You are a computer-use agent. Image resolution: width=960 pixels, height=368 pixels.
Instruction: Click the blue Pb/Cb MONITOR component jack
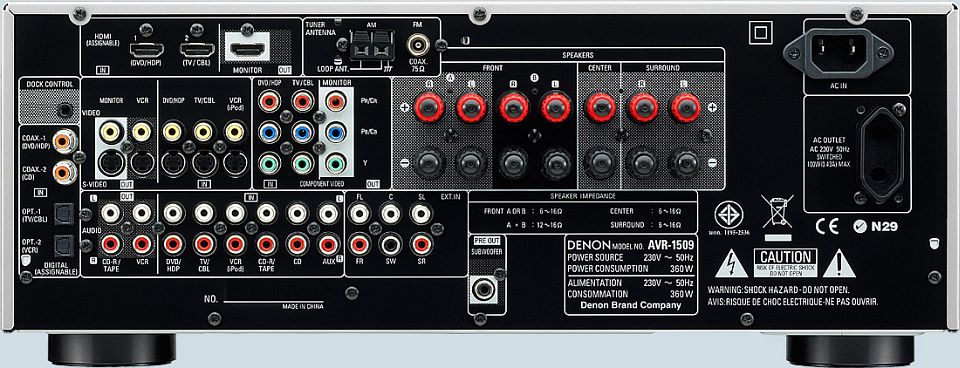point(335,132)
